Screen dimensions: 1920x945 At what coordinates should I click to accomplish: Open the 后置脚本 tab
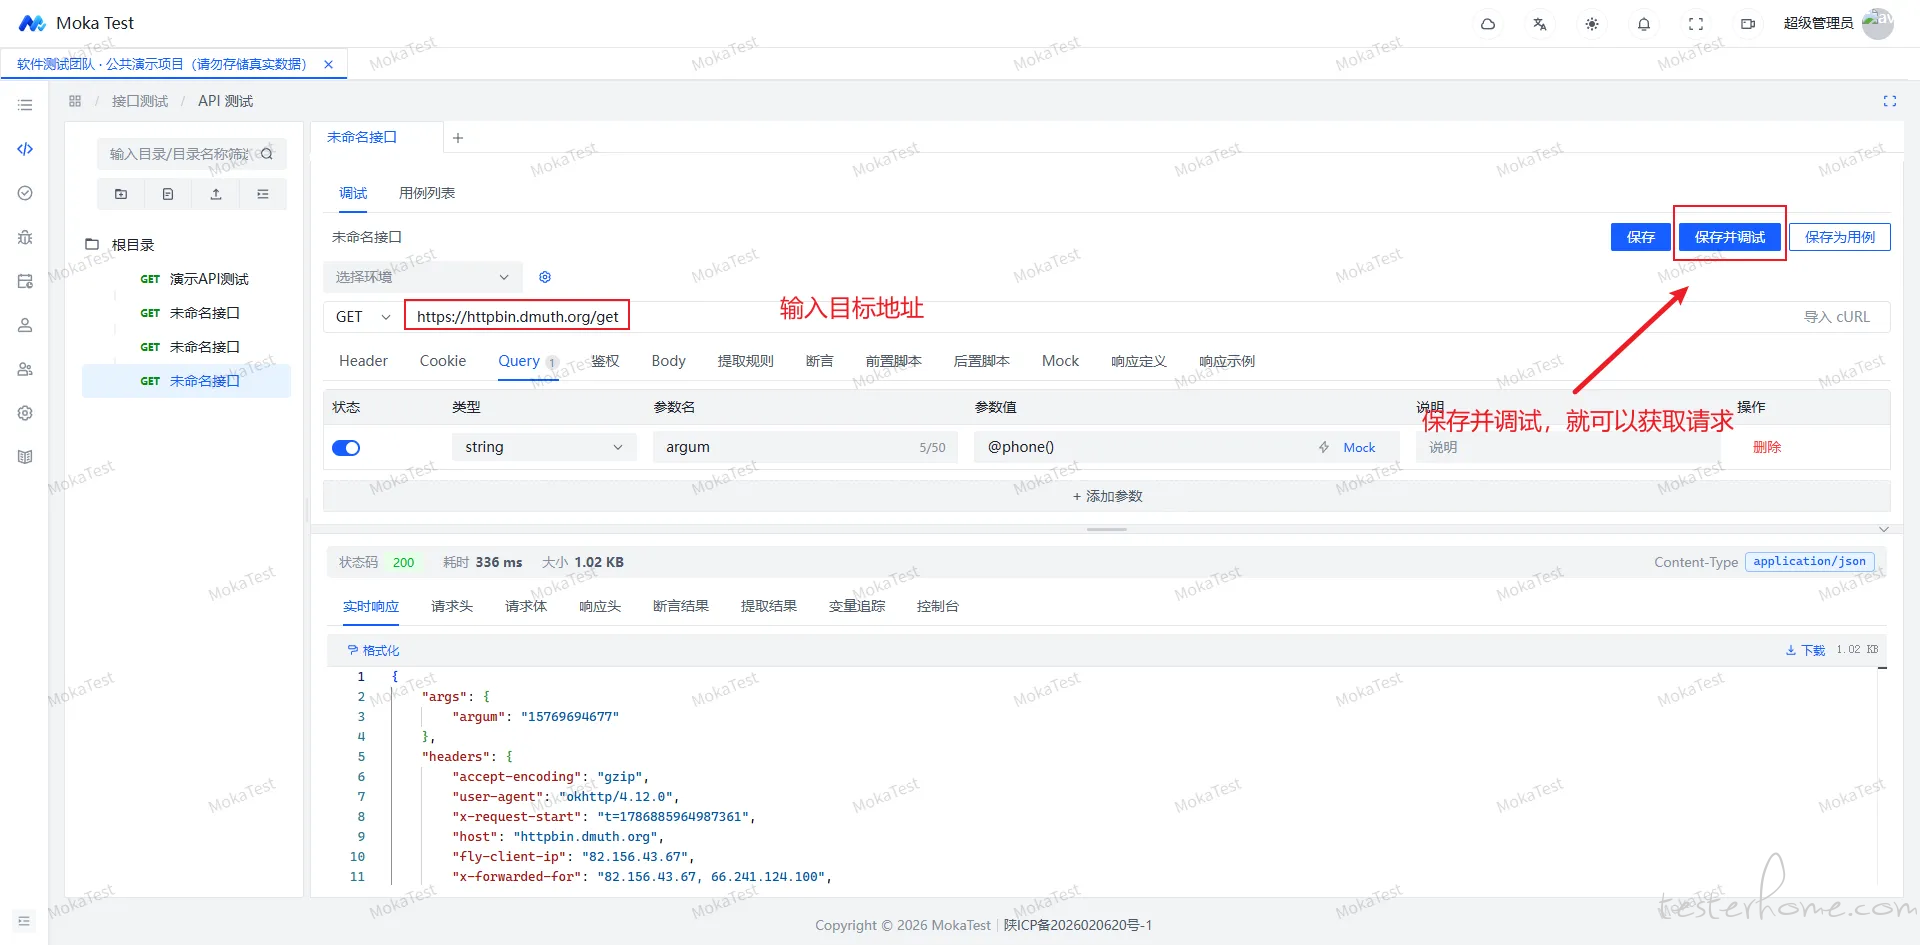tap(982, 361)
